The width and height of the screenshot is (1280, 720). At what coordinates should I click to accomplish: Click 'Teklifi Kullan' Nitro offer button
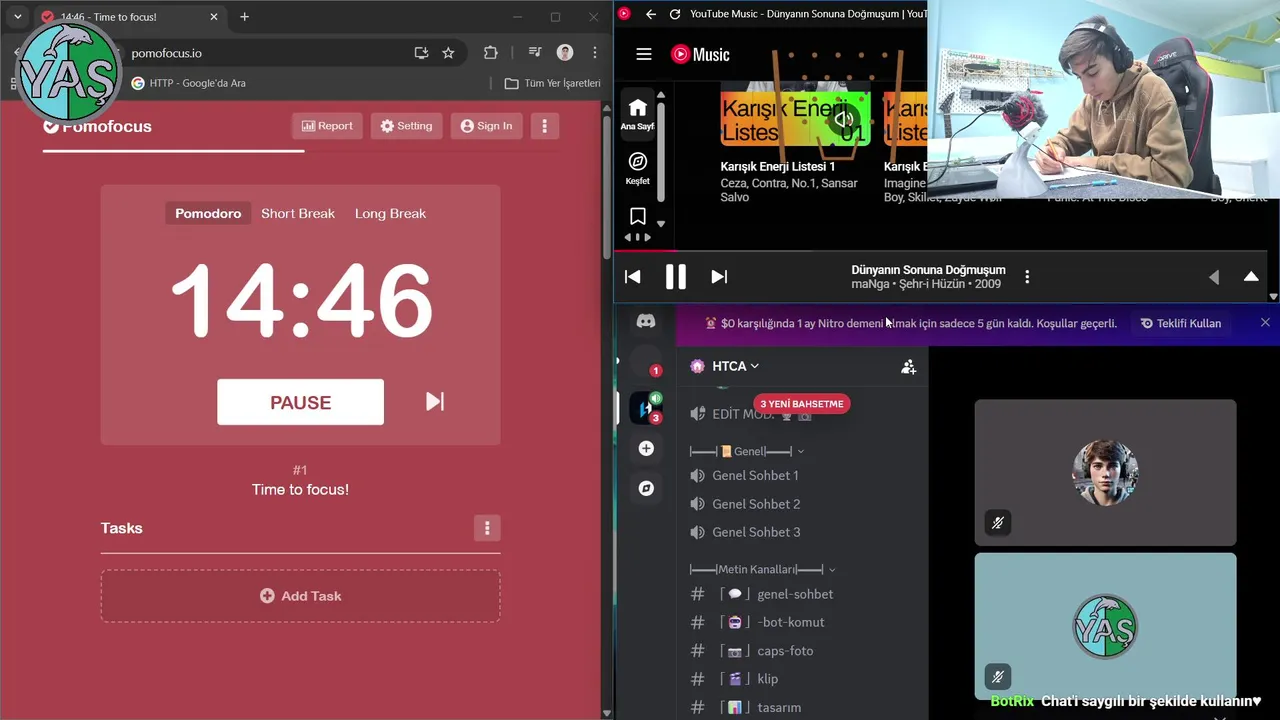coord(1181,323)
